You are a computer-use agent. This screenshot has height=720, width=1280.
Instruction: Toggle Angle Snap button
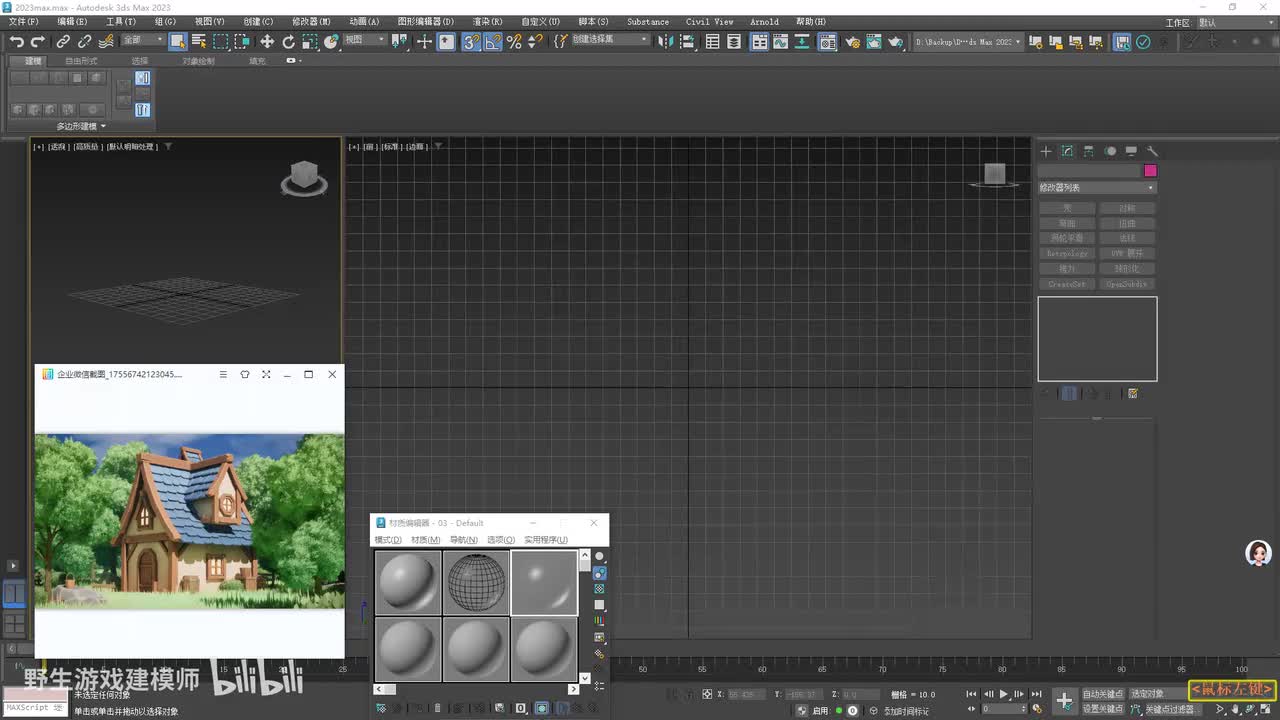coord(492,41)
